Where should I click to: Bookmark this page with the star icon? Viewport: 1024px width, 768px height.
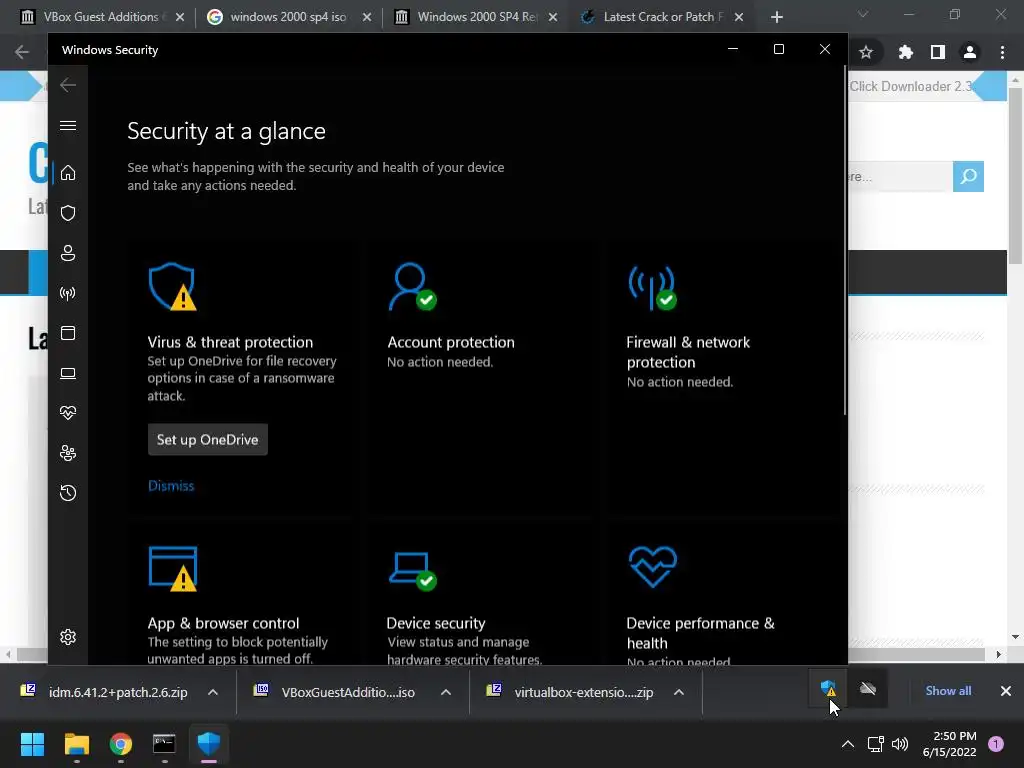866,52
